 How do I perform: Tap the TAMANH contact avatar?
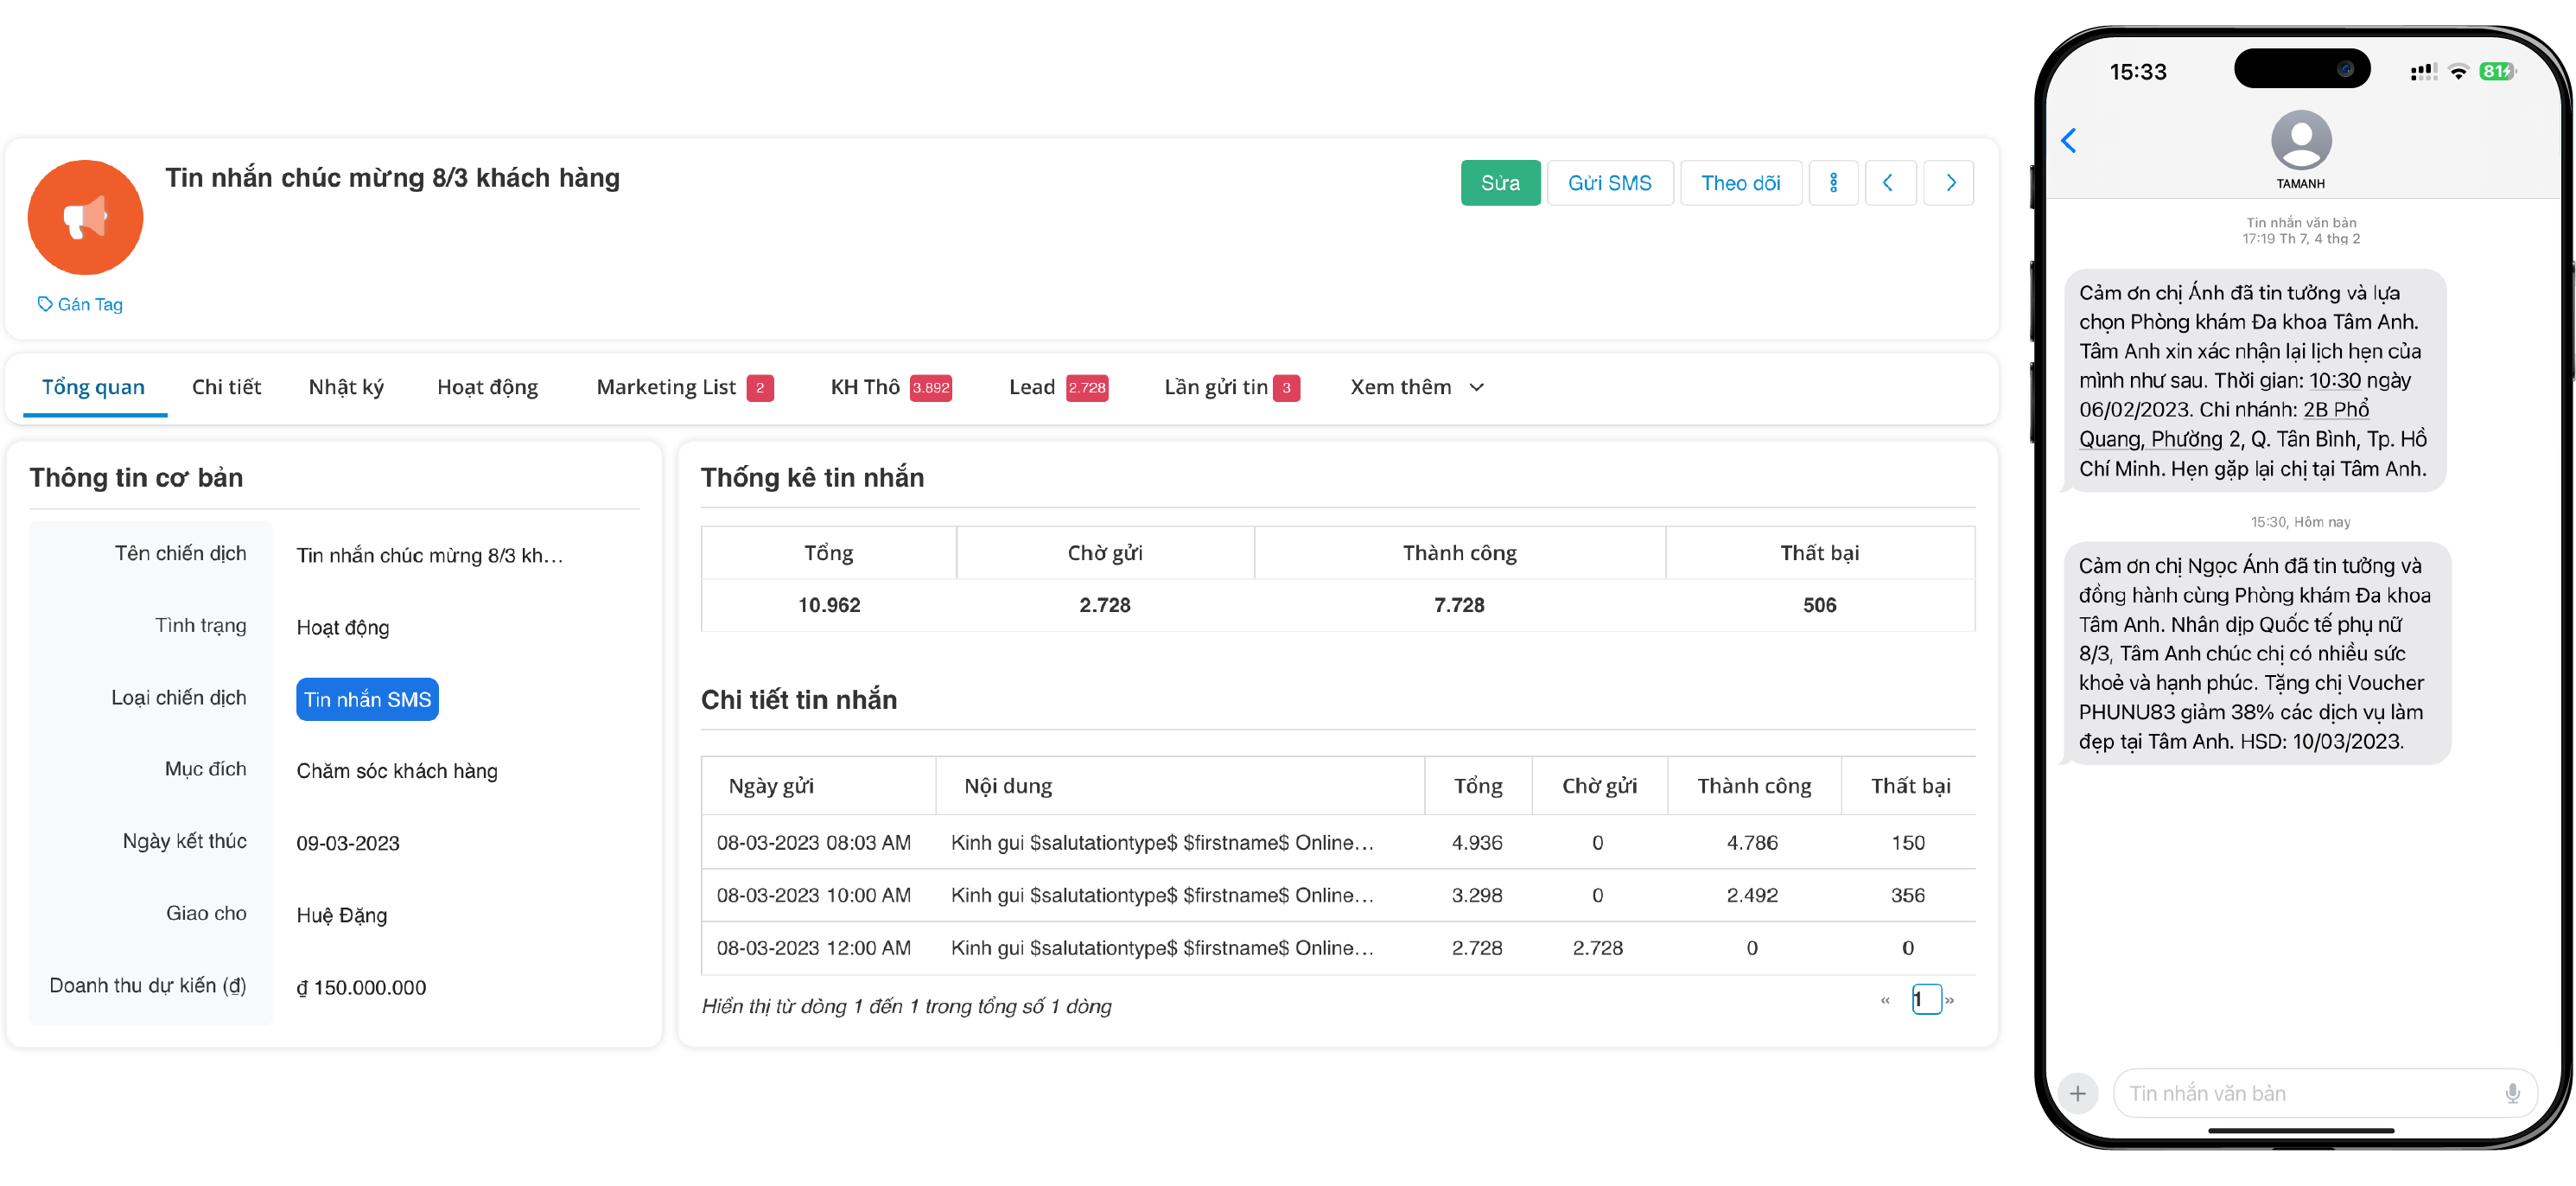click(2300, 141)
